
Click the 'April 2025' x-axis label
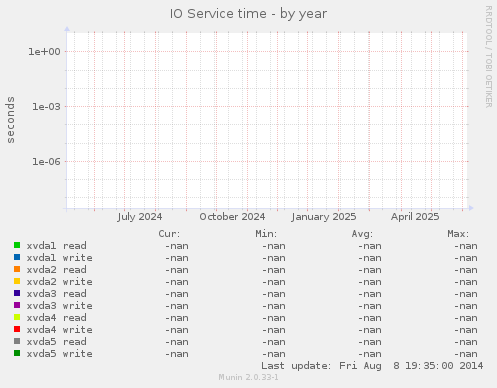pyautogui.click(x=415, y=217)
